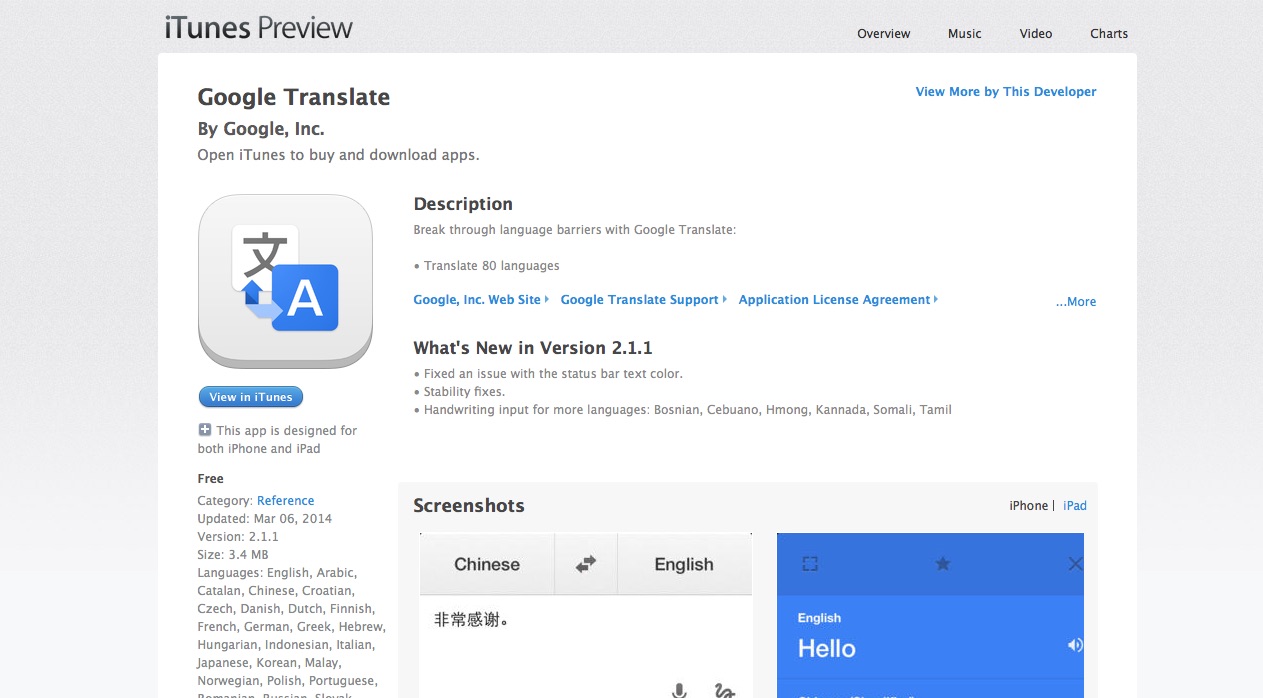Open the Overview menu item
Image resolution: width=1263 pixels, height=698 pixels.
click(x=884, y=34)
